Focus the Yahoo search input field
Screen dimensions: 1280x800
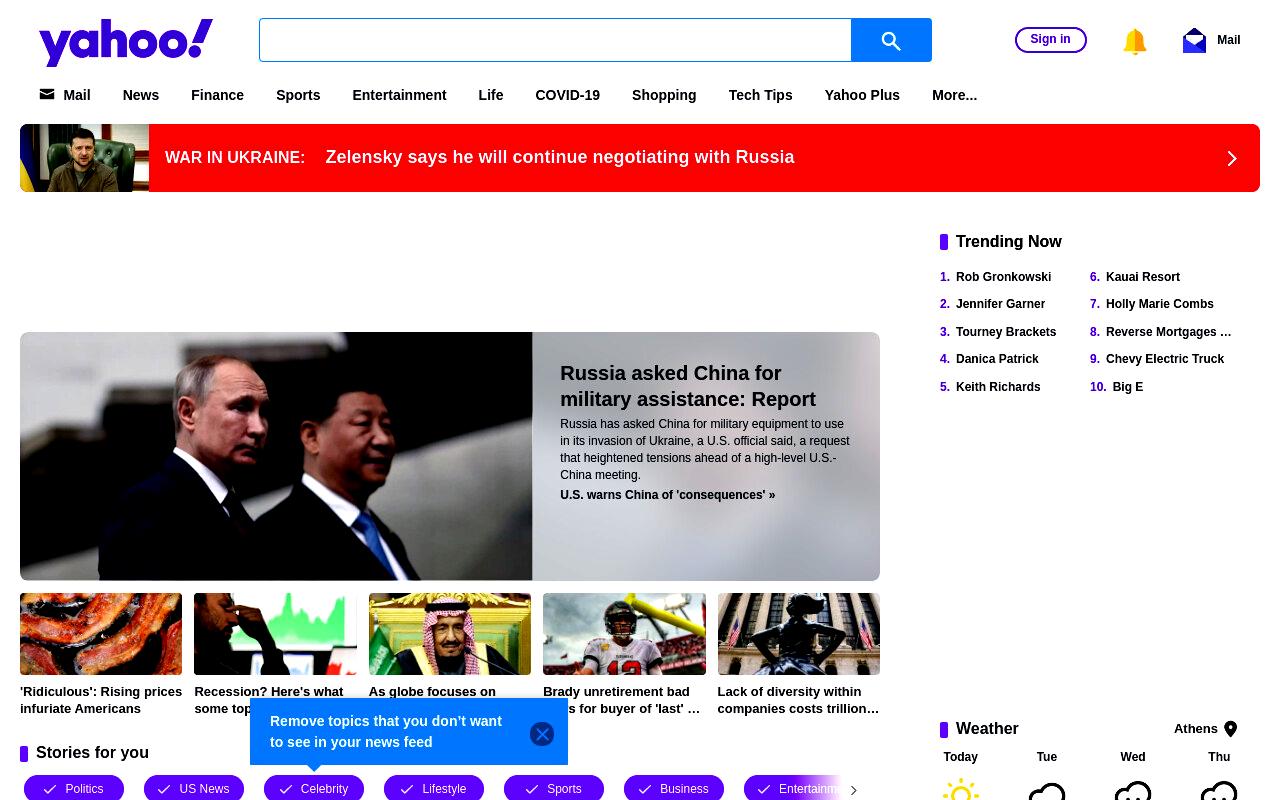[555, 40]
